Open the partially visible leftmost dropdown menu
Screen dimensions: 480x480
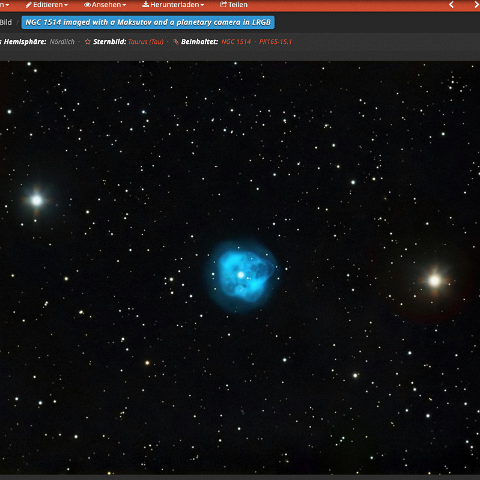pos(4,5)
